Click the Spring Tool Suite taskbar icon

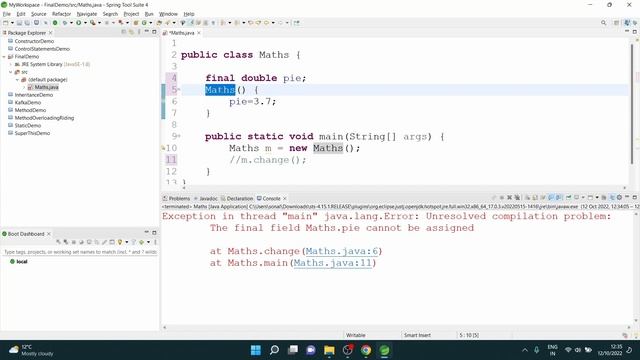coord(384,350)
